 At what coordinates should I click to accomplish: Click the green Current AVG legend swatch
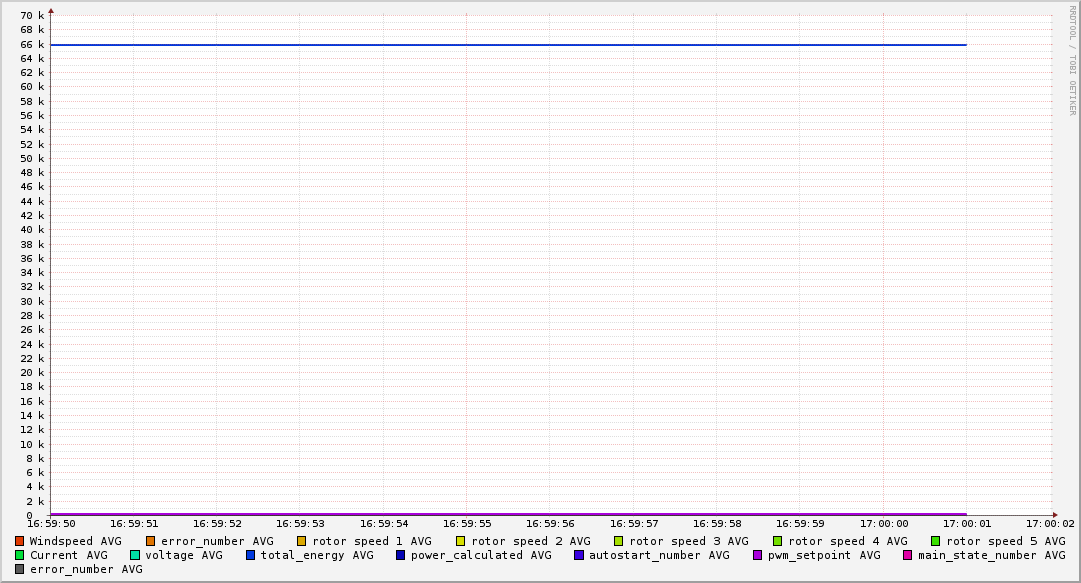click(x=19, y=555)
